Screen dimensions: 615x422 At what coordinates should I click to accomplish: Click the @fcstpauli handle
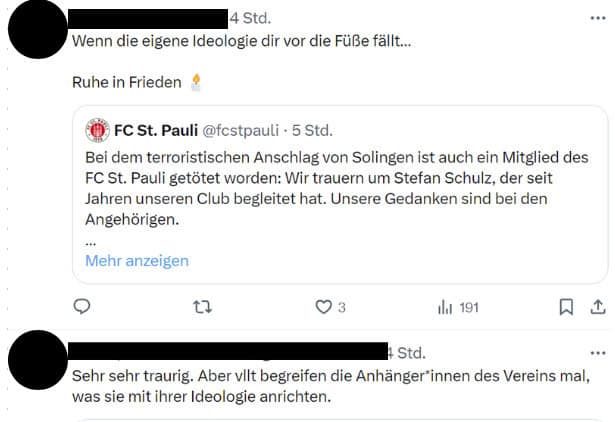pos(242,130)
